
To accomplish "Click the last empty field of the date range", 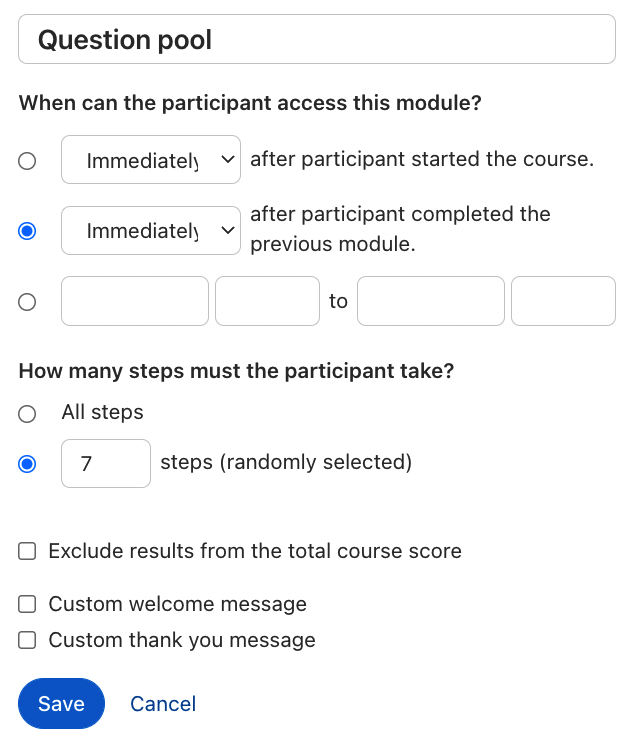I will click(563, 301).
